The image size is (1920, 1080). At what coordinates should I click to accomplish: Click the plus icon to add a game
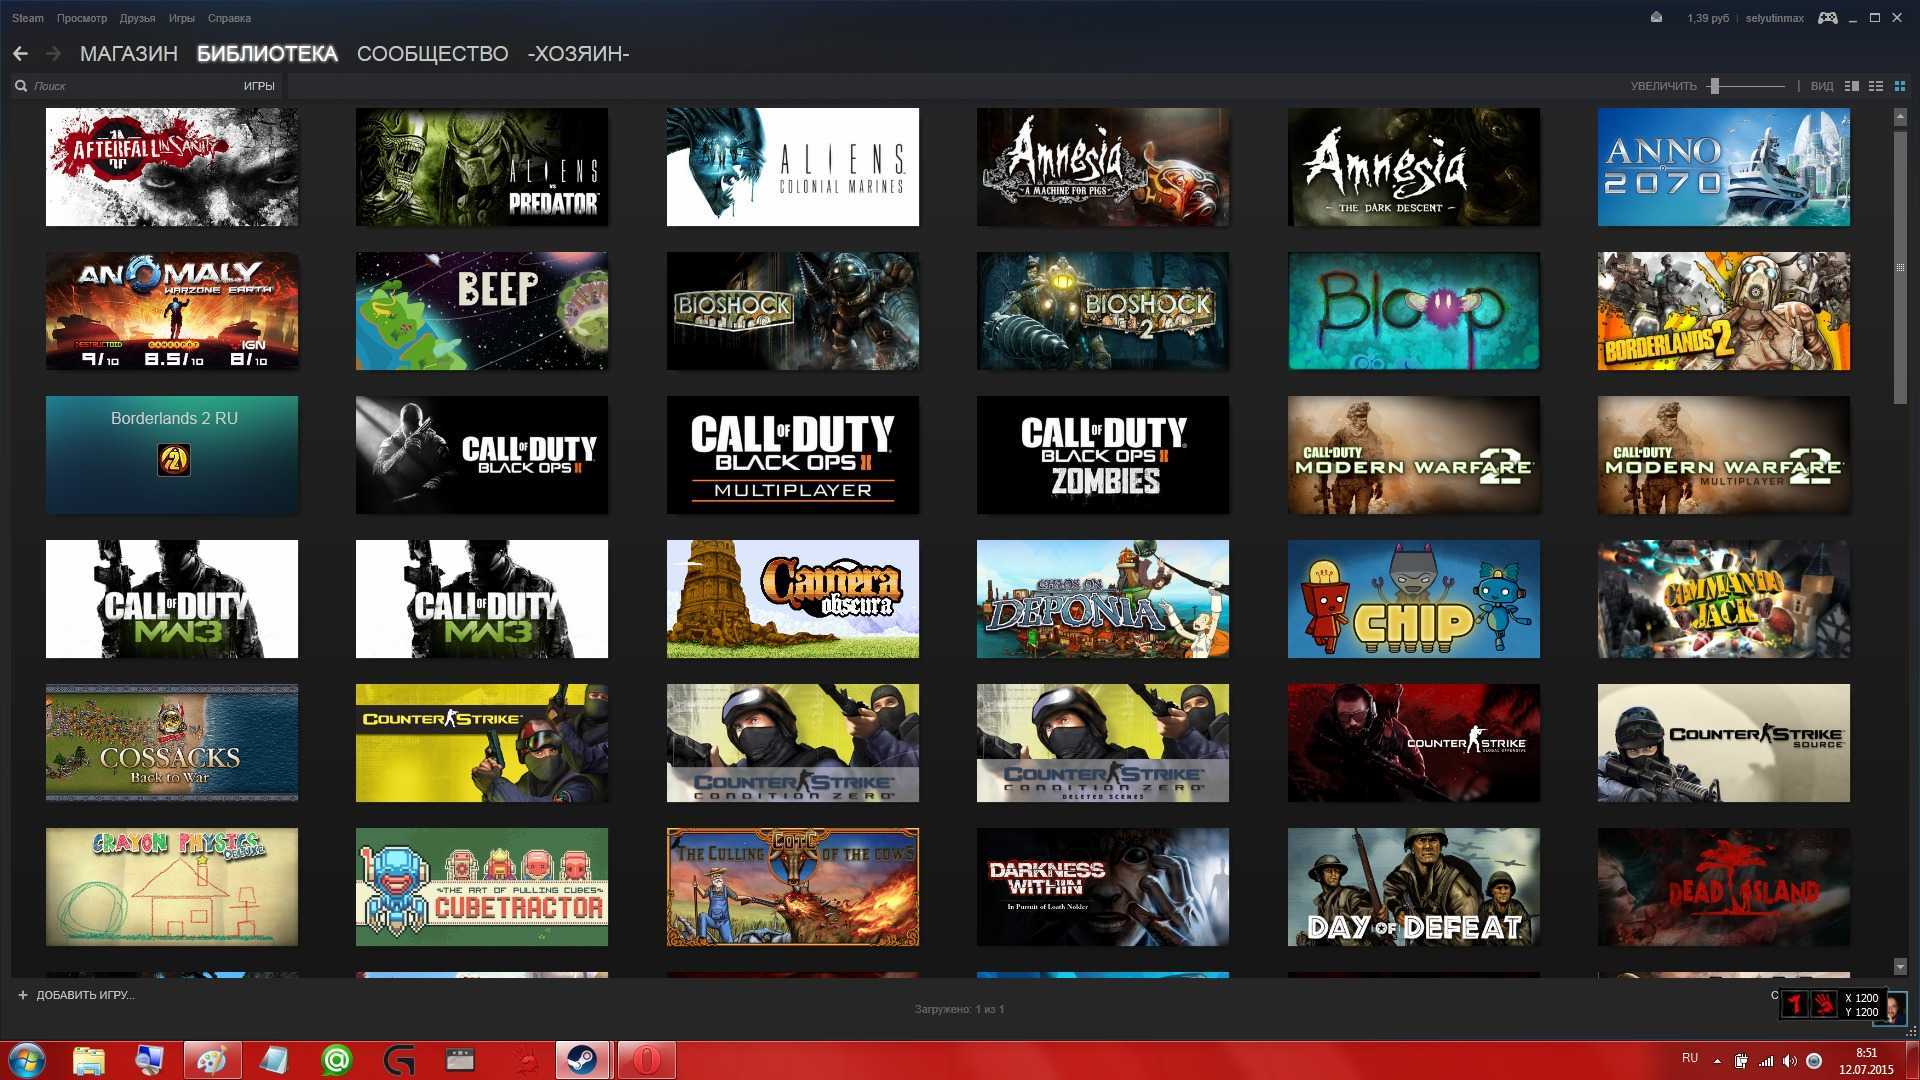(23, 995)
